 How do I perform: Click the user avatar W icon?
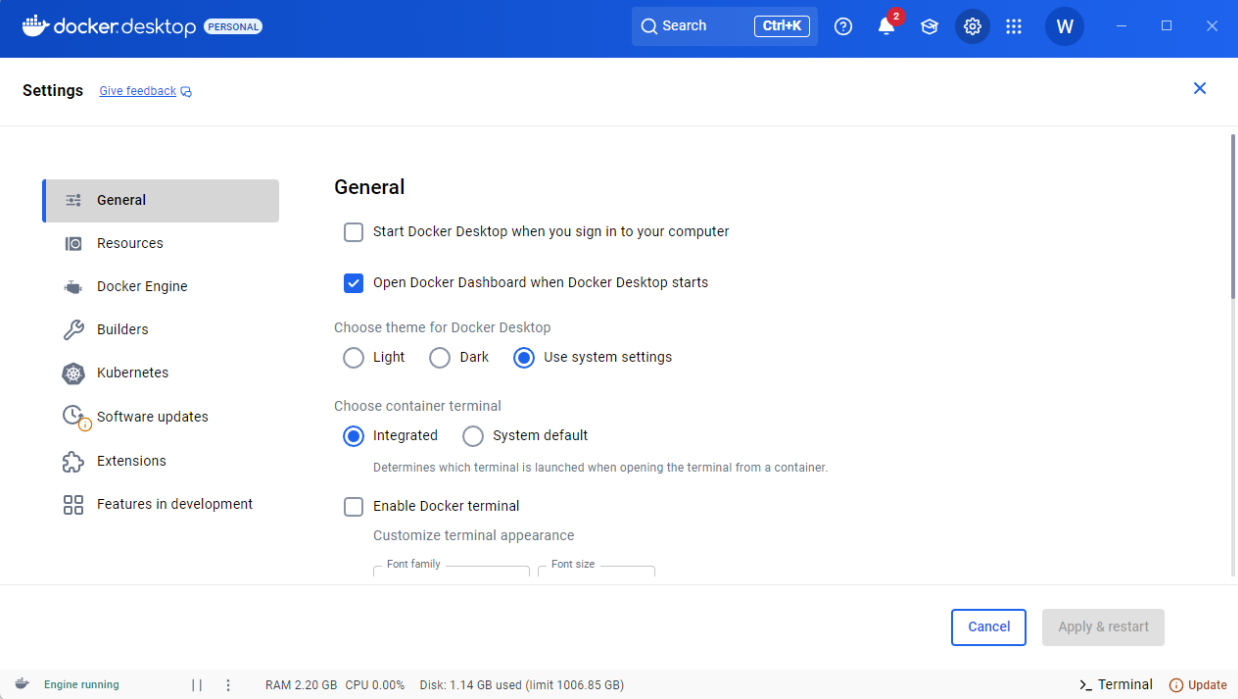click(x=1064, y=27)
